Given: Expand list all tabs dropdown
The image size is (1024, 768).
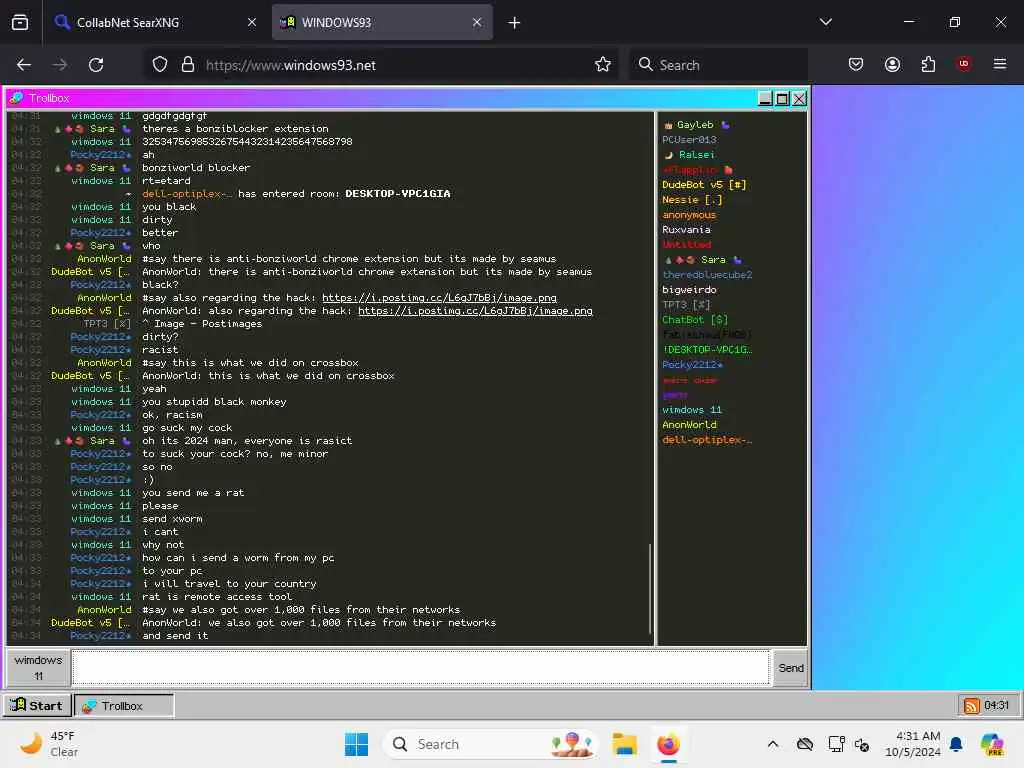Looking at the screenshot, I should (x=825, y=22).
